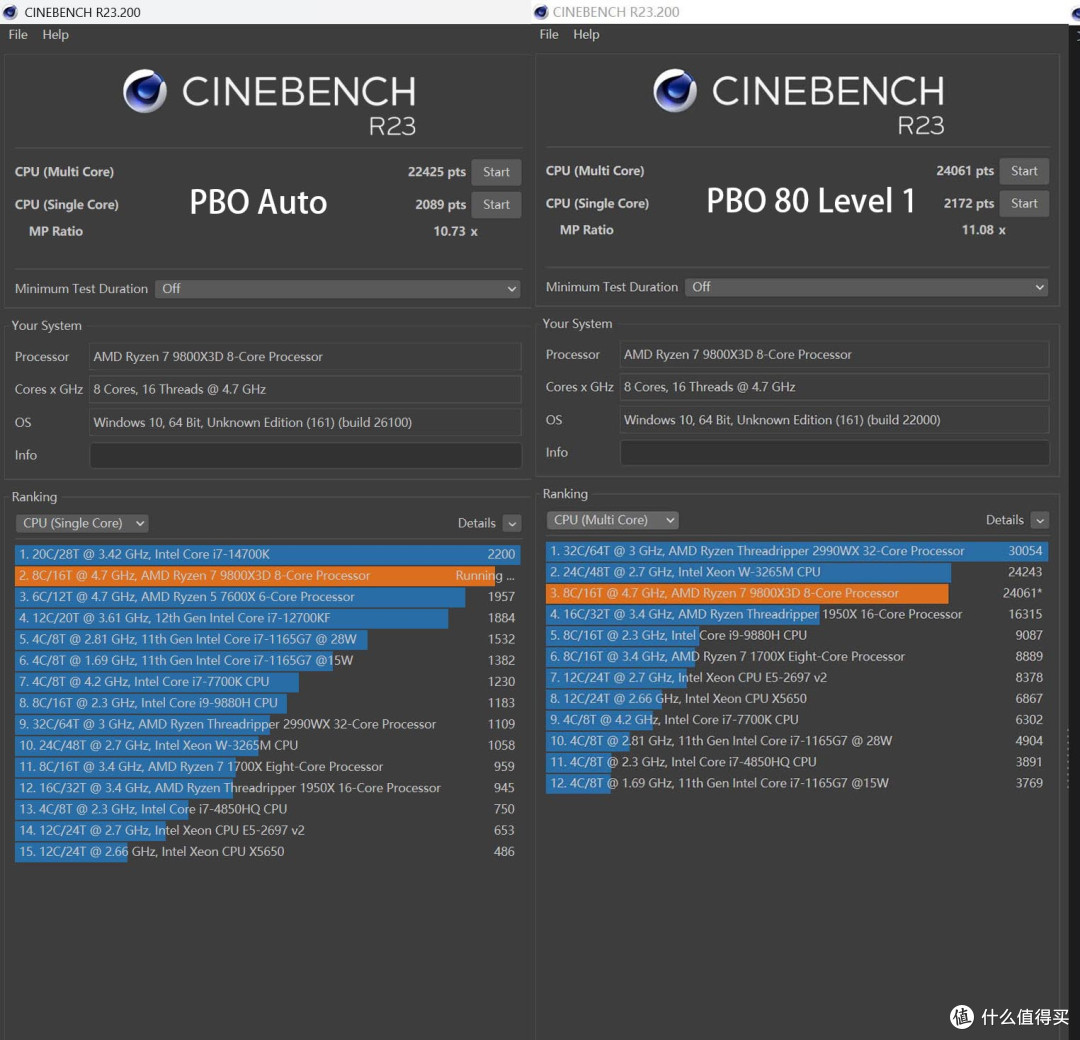
Task: Click MP Ratio value 11.08 x
Action: point(984,230)
